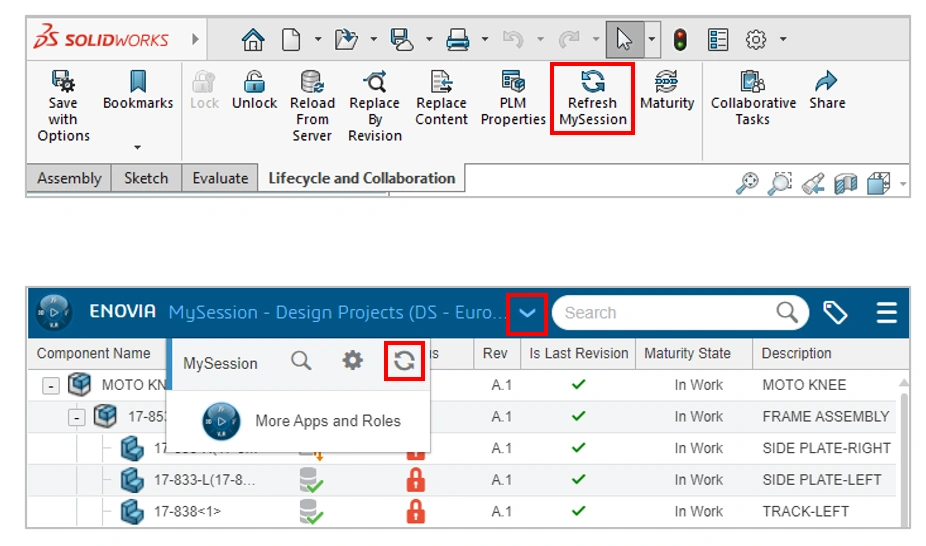Open the dropdown arrow next to the Print icon
This screenshot has height=546, width=926.
pyautogui.click(x=485, y=40)
